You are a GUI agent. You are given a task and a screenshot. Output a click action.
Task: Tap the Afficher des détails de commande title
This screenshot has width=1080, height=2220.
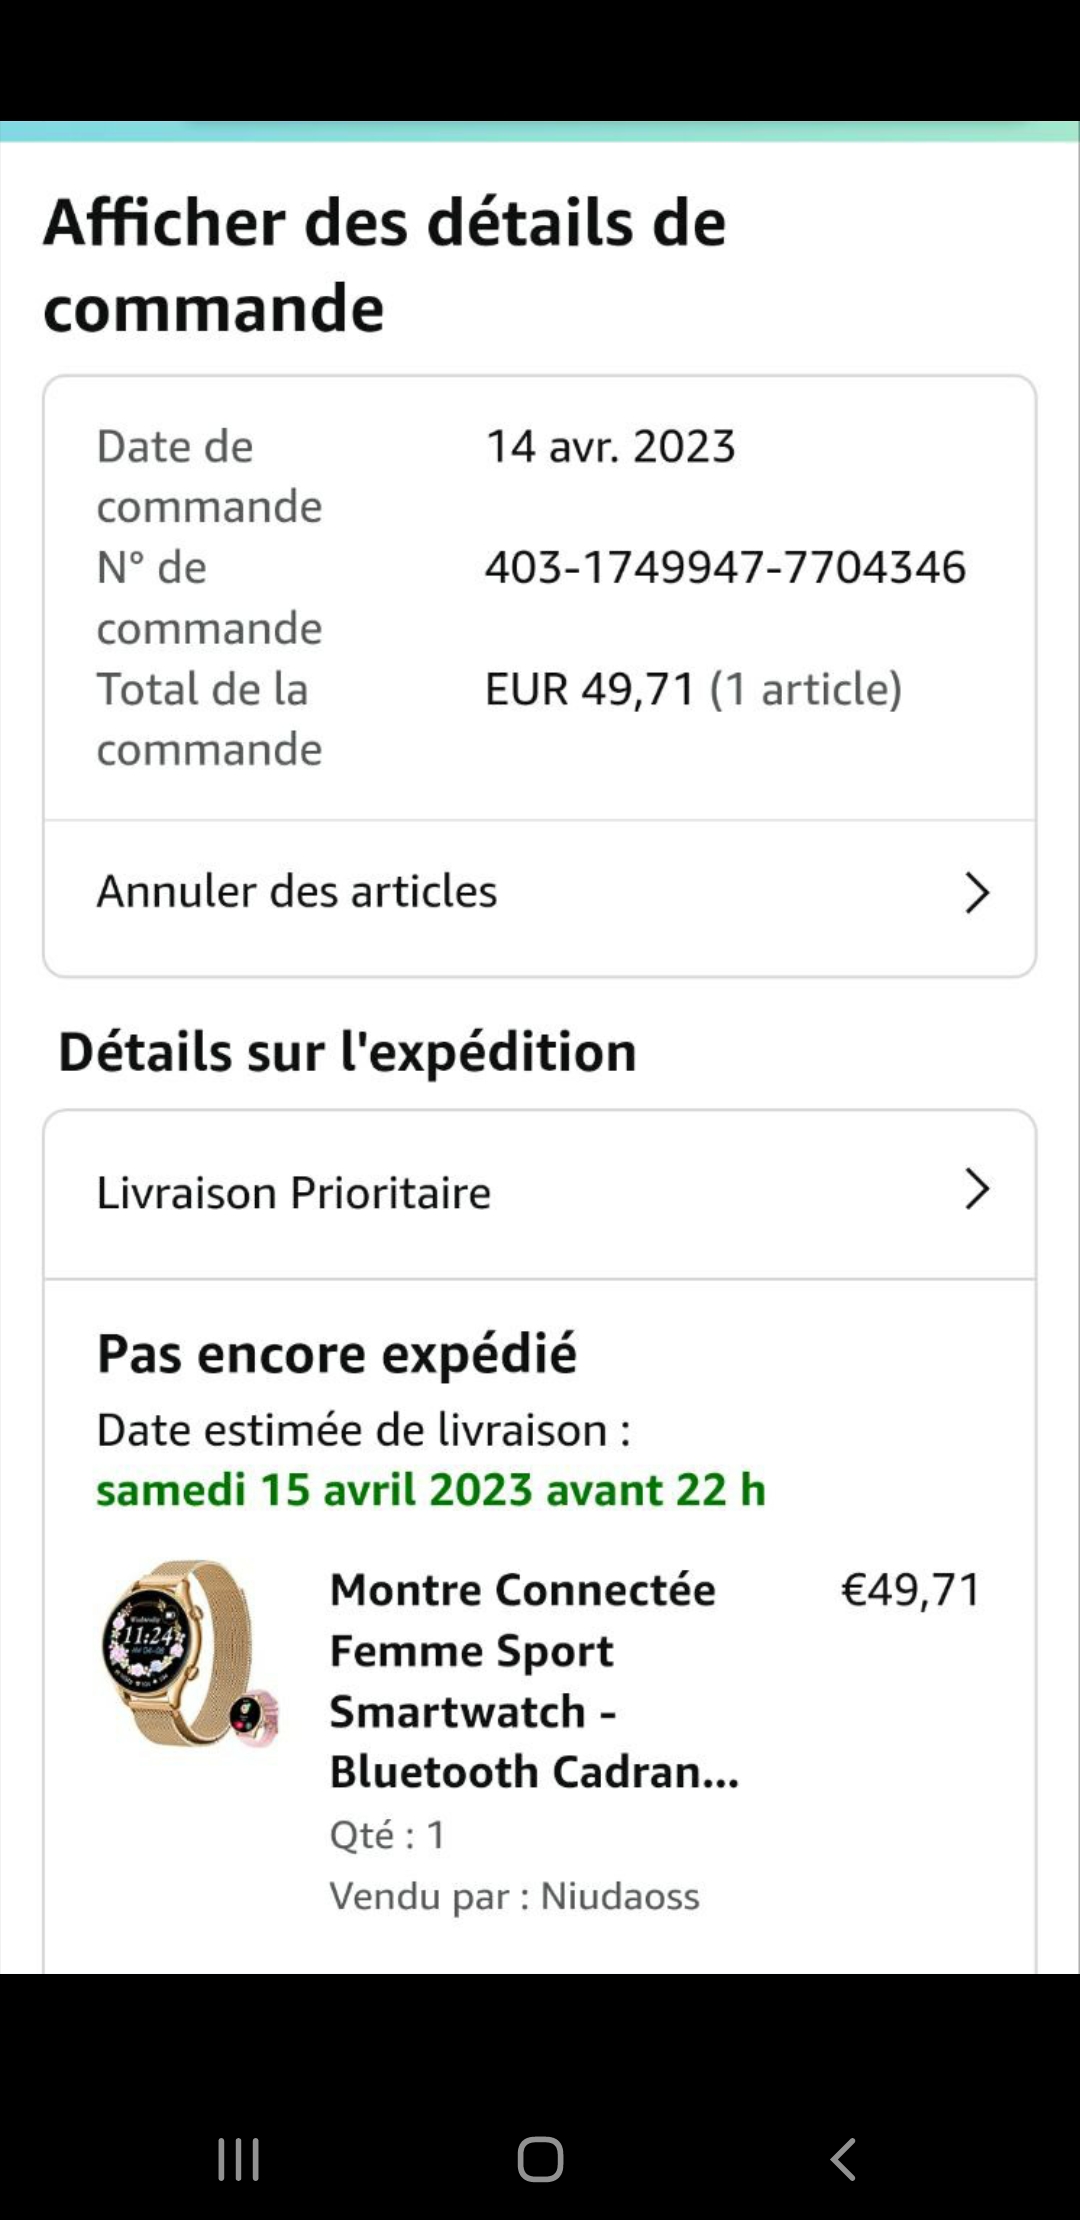385,264
